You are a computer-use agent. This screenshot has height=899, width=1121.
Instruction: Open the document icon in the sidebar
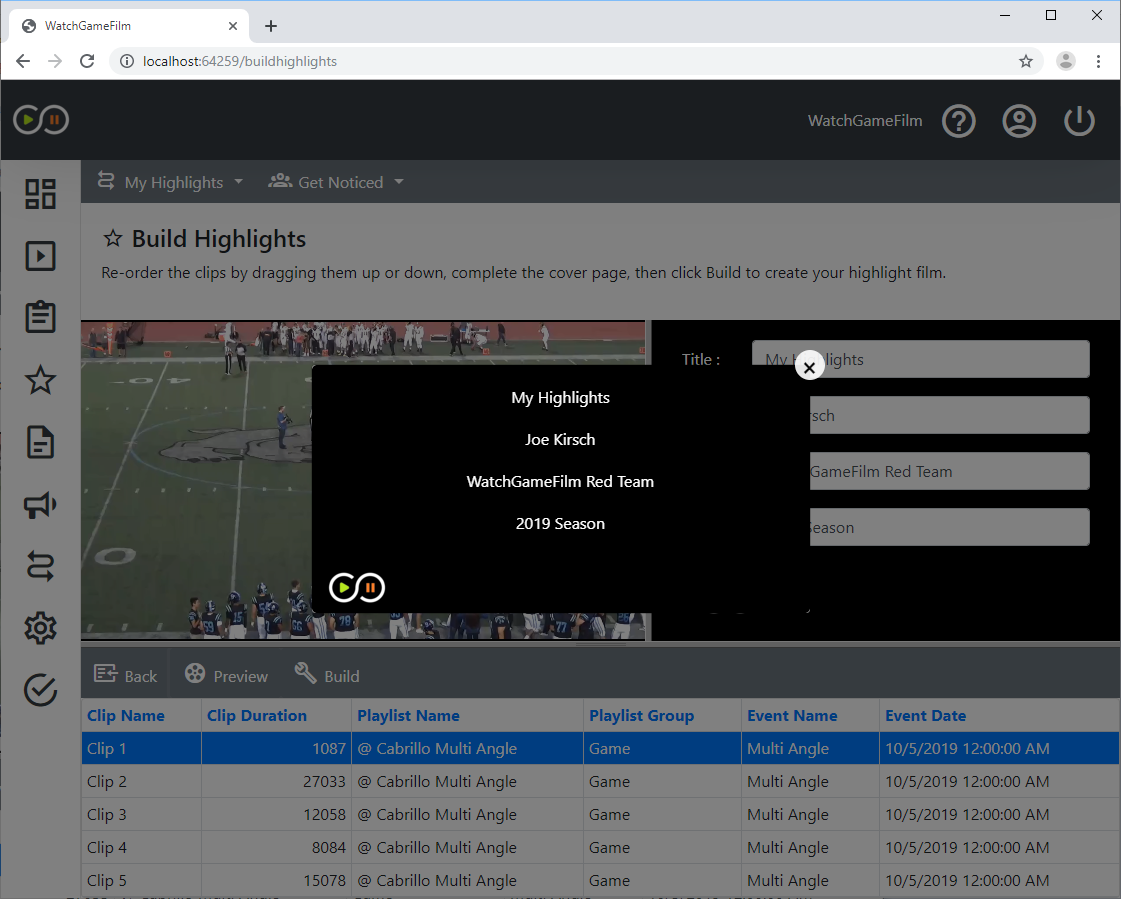40,442
